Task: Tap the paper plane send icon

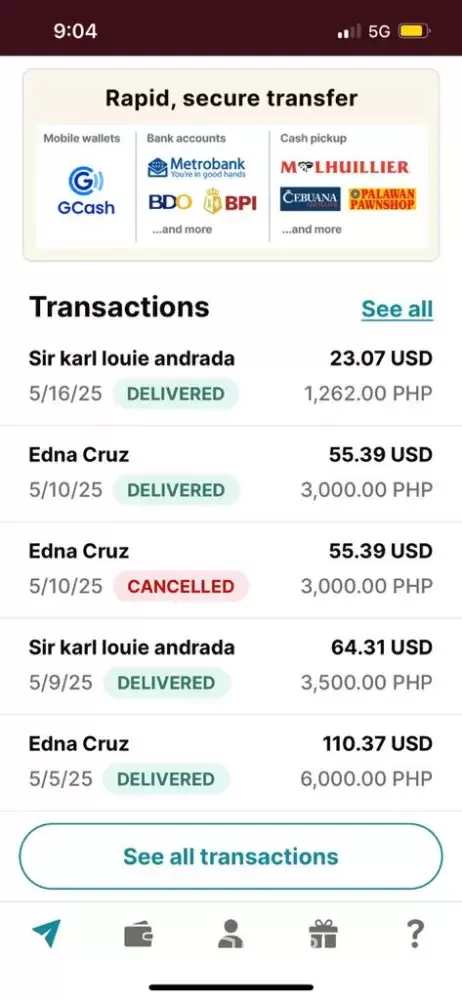Action: coord(47,934)
